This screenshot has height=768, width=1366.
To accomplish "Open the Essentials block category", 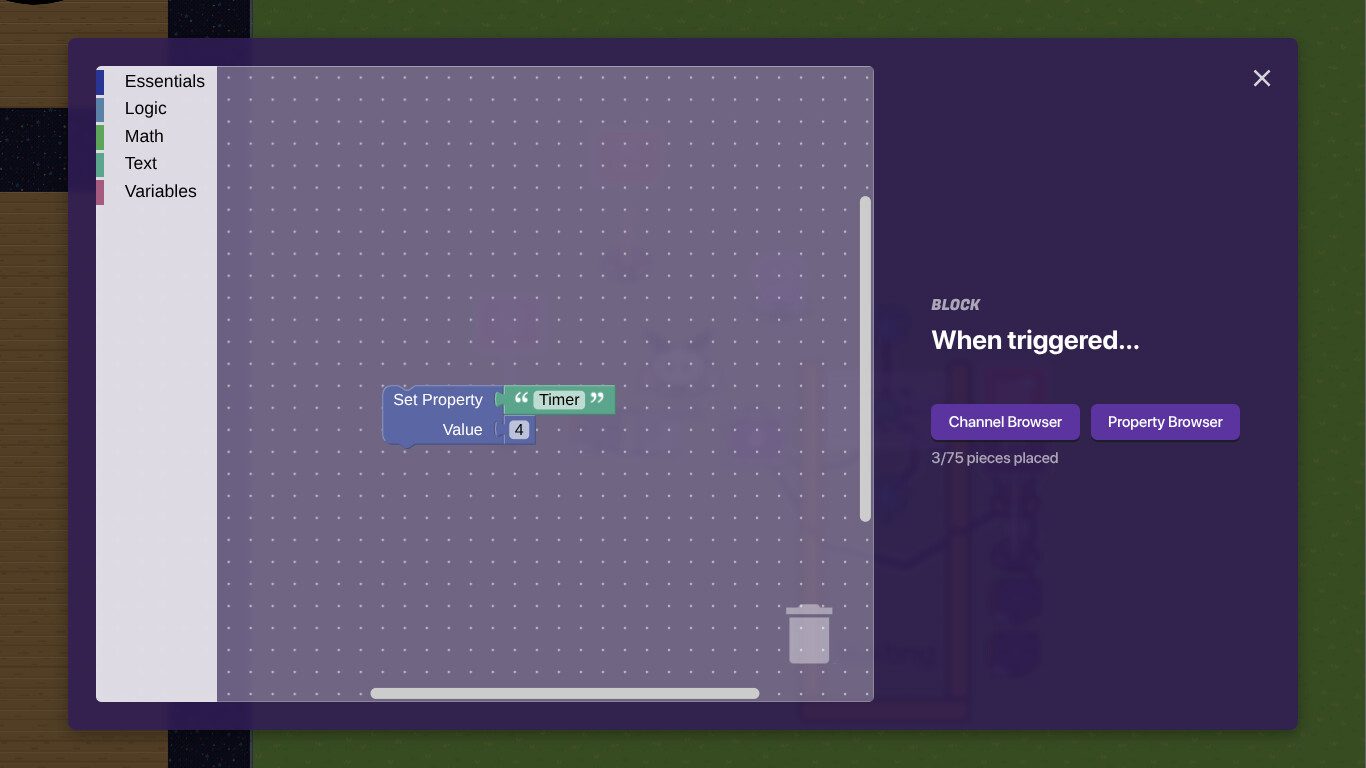I will click(x=164, y=82).
